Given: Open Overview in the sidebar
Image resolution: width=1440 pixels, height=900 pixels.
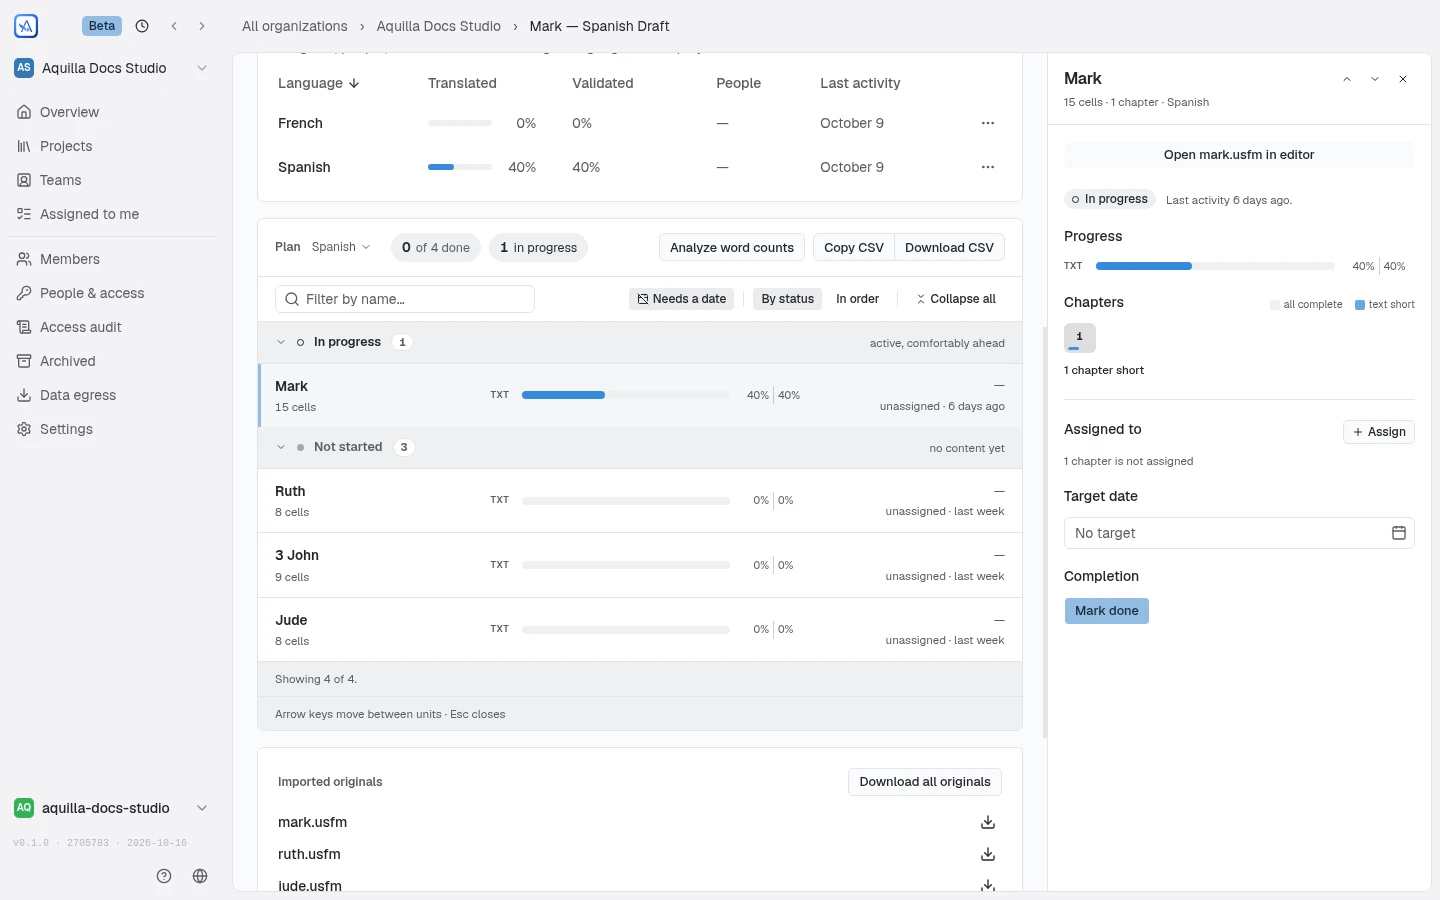Looking at the screenshot, I should coord(112,112).
